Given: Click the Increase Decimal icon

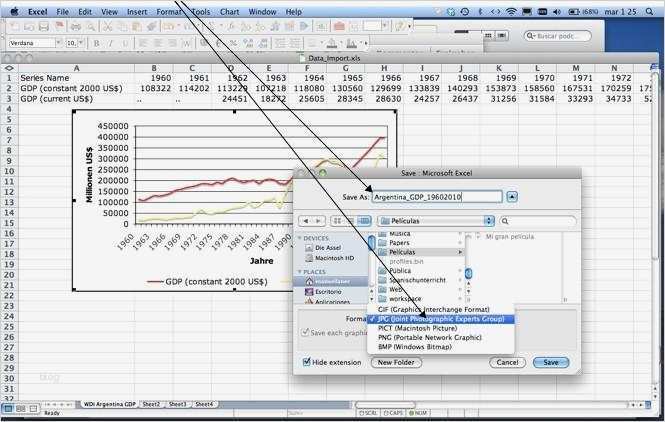Looking at the screenshot, I should [x=248, y=43].
